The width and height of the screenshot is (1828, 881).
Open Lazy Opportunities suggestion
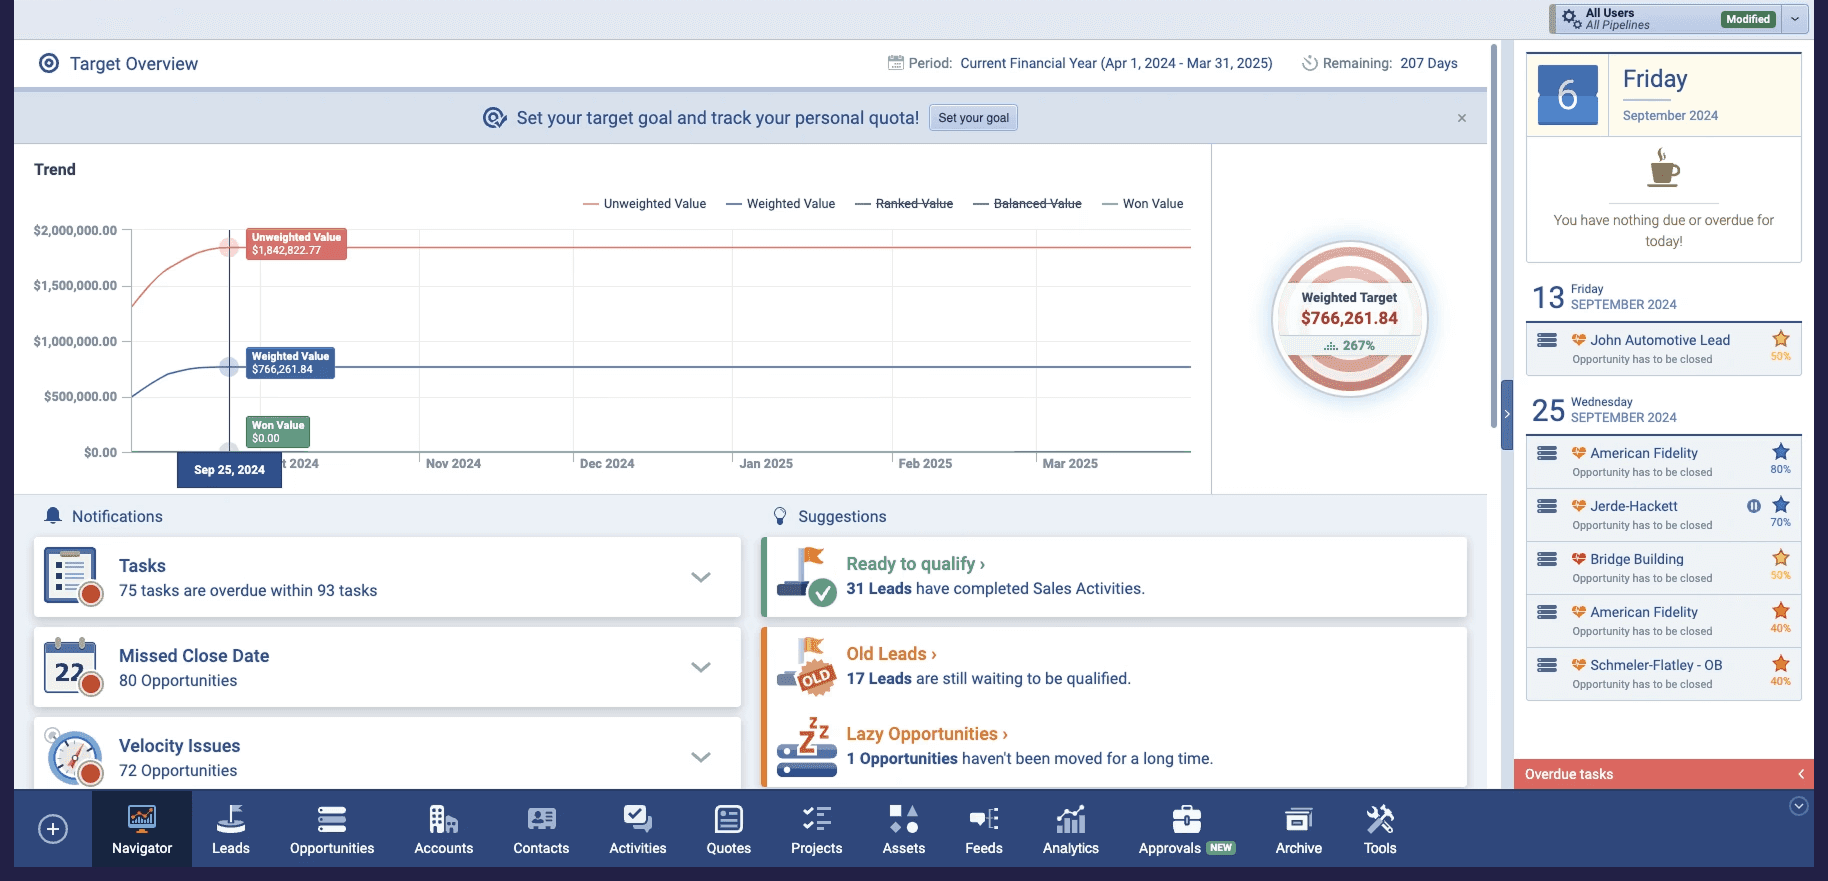[927, 734]
